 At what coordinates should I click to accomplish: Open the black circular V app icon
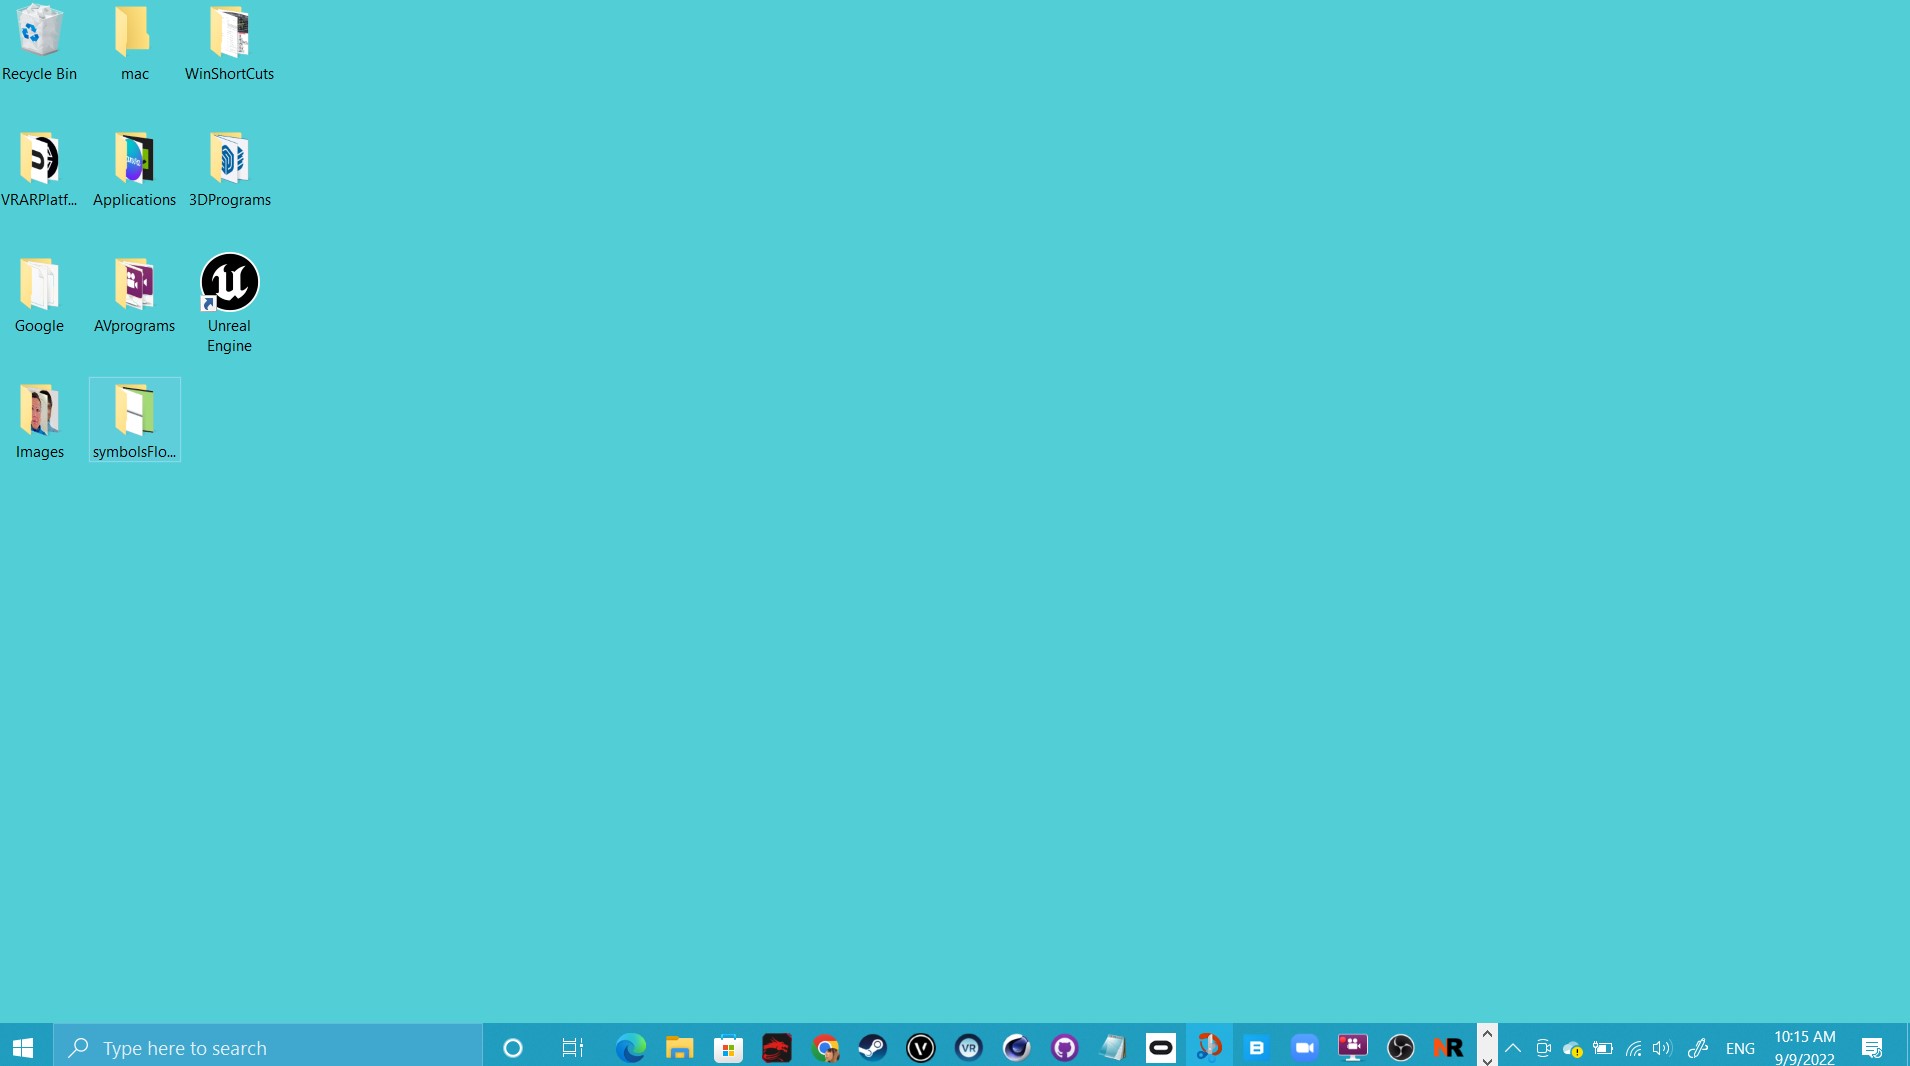point(921,1047)
